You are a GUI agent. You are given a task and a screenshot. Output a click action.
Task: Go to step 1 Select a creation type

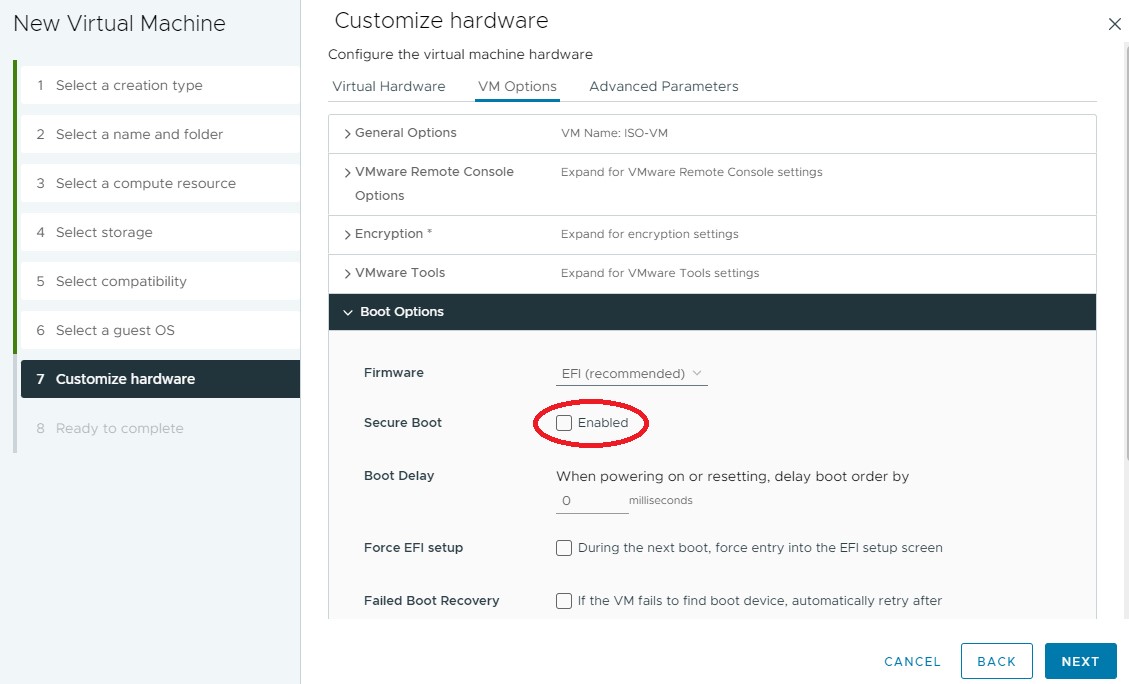(x=129, y=85)
